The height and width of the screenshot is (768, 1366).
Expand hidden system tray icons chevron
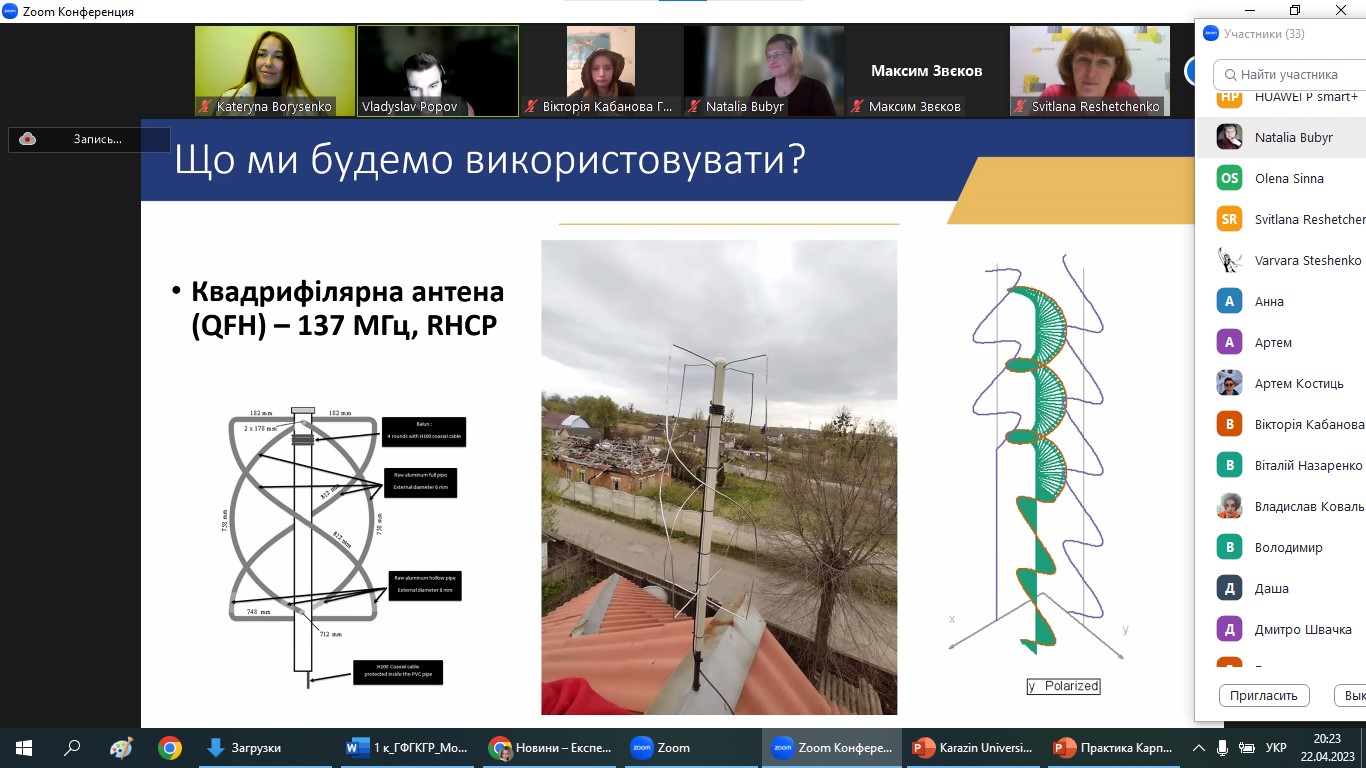click(x=1198, y=747)
